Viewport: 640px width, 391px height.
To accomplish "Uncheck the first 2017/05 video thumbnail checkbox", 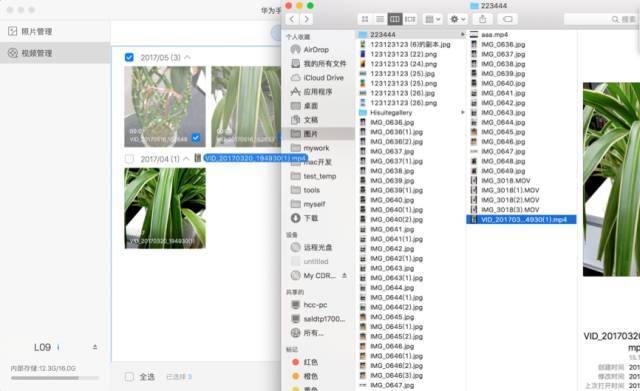I will (196, 138).
